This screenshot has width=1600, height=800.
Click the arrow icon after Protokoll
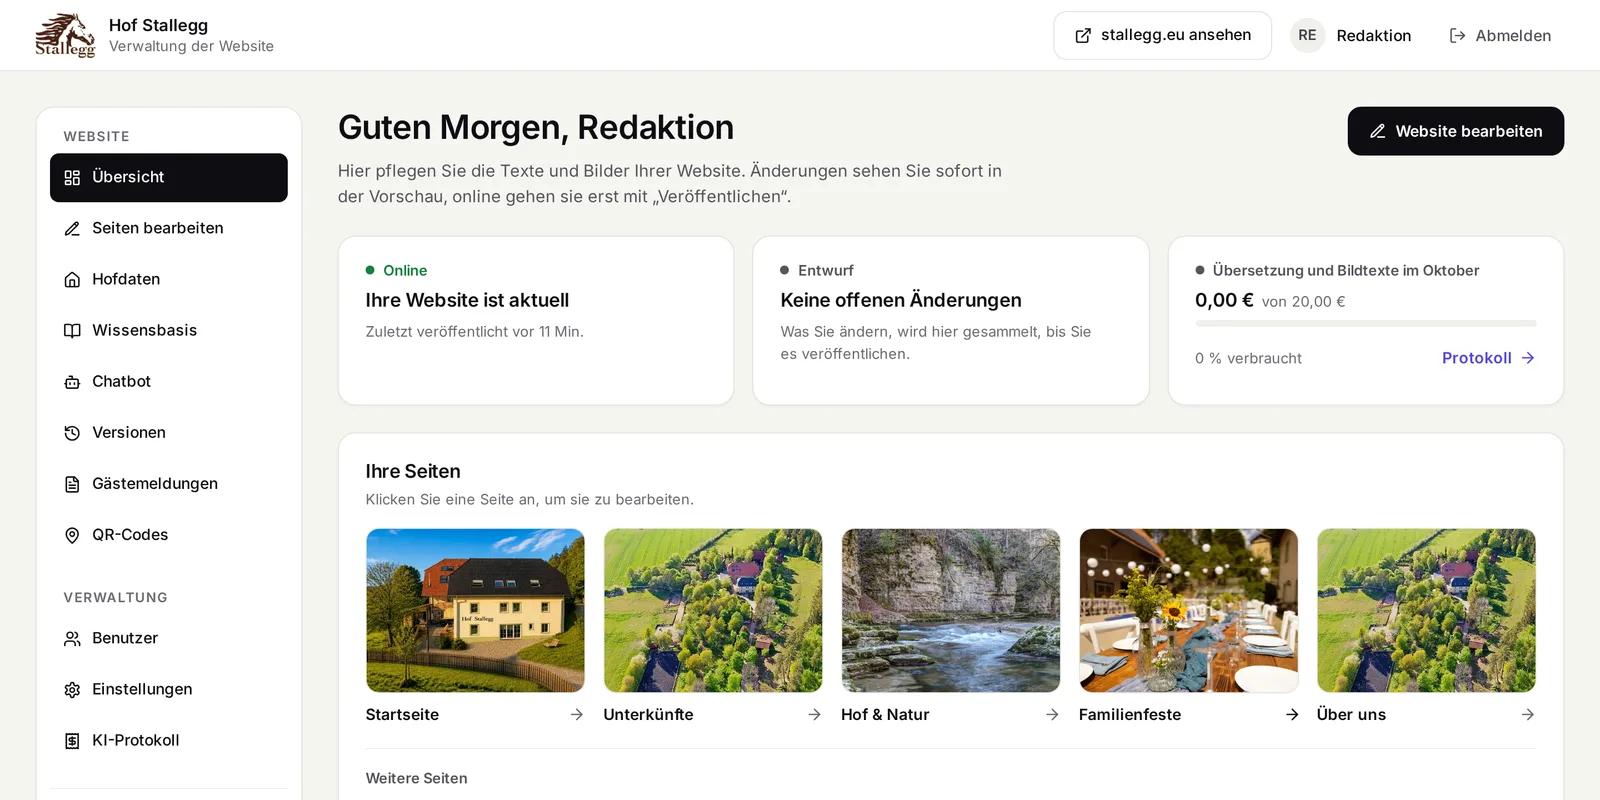[x=1528, y=358]
